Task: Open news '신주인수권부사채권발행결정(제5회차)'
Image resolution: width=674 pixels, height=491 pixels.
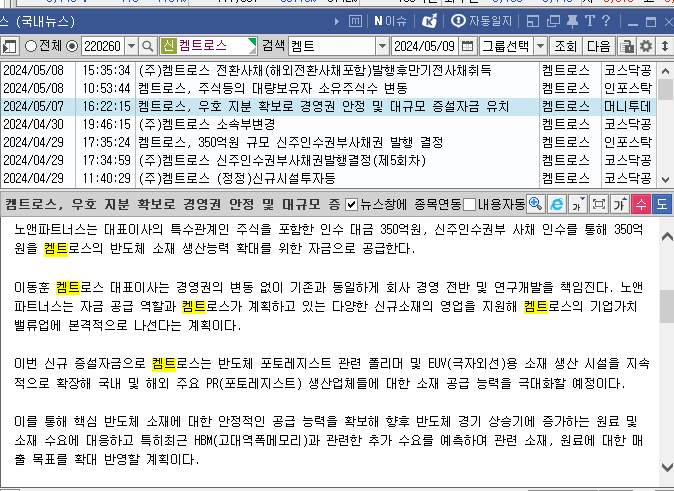Action: pos(282,160)
